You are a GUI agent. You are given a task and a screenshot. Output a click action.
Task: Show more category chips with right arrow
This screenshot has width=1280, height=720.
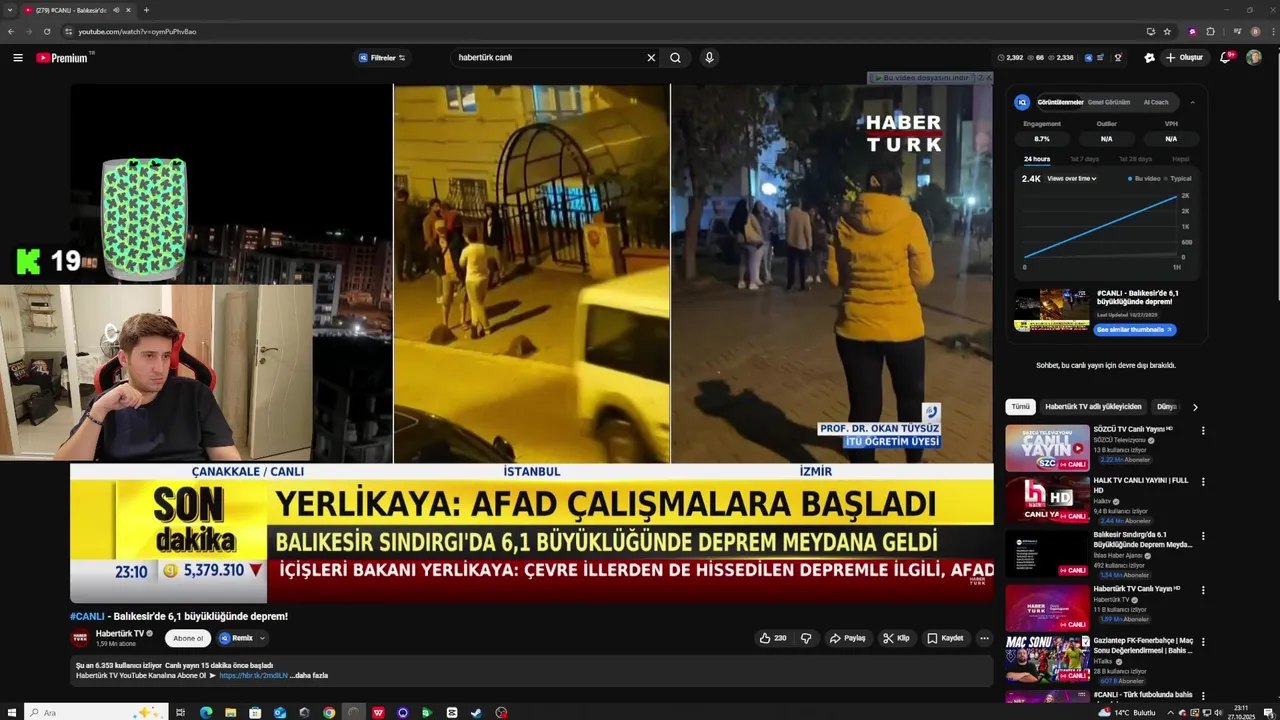[x=1195, y=407]
